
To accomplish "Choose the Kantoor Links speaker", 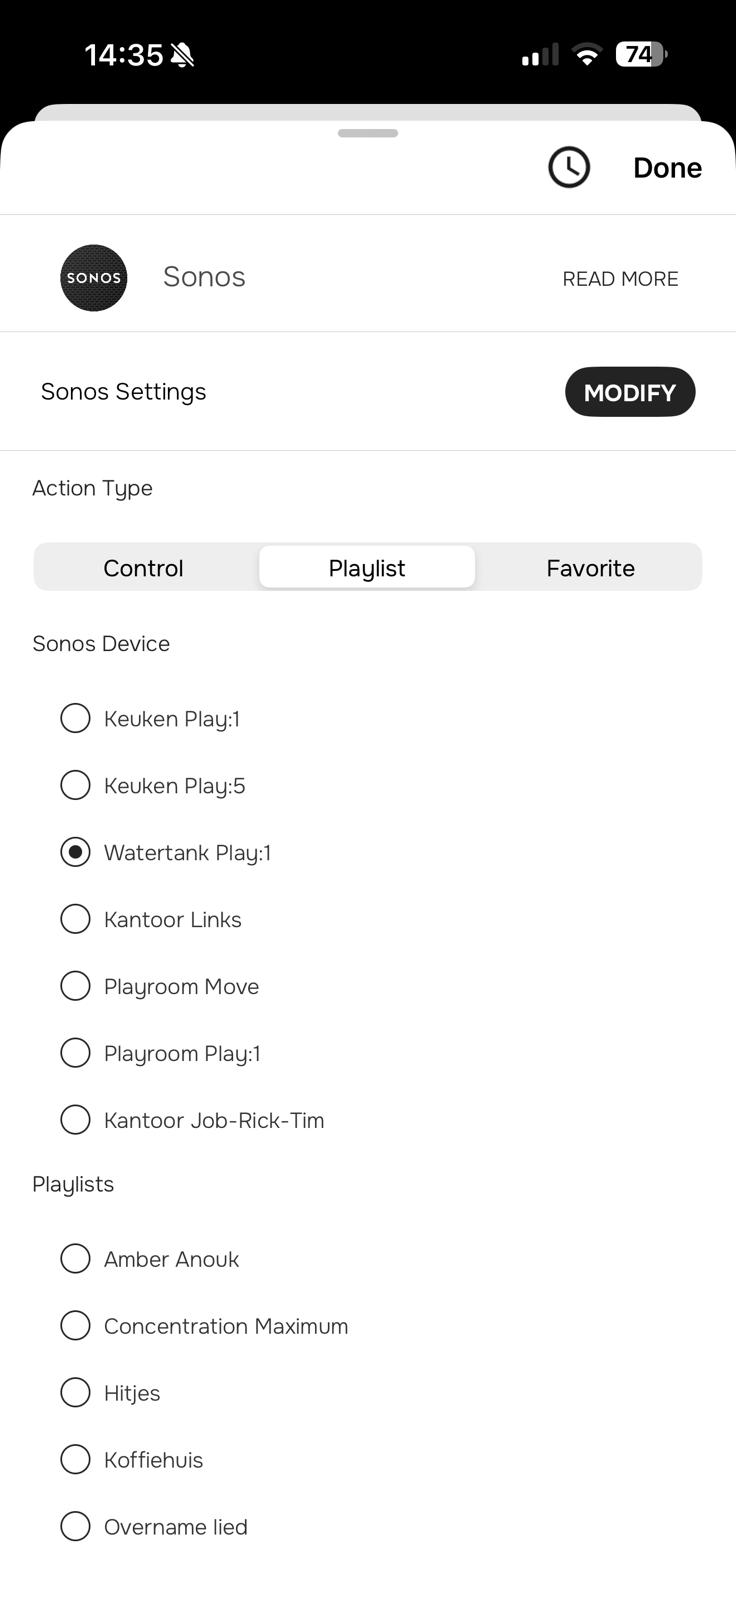I will click(x=75, y=919).
